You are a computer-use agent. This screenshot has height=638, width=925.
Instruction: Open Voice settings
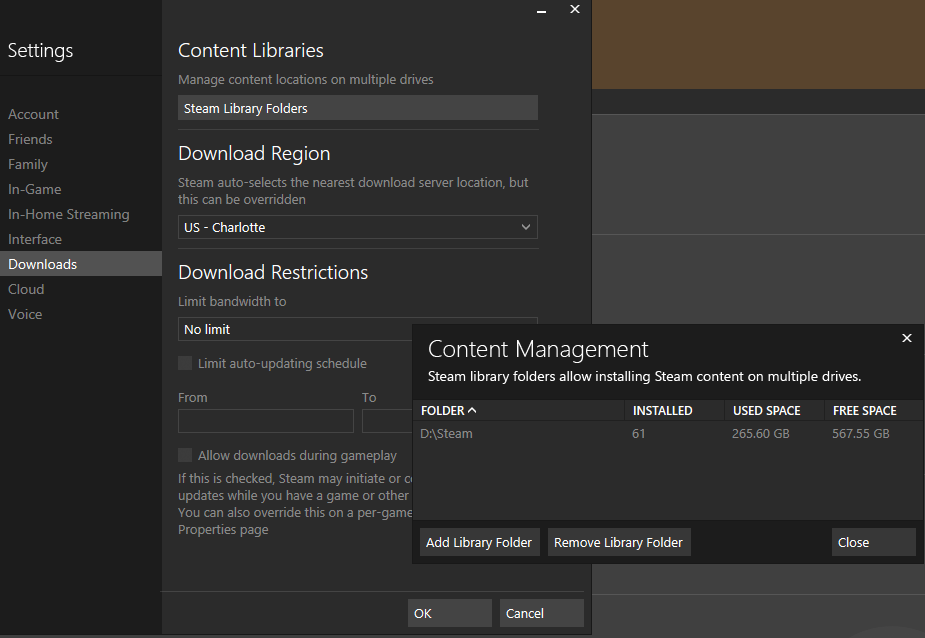tap(25, 314)
